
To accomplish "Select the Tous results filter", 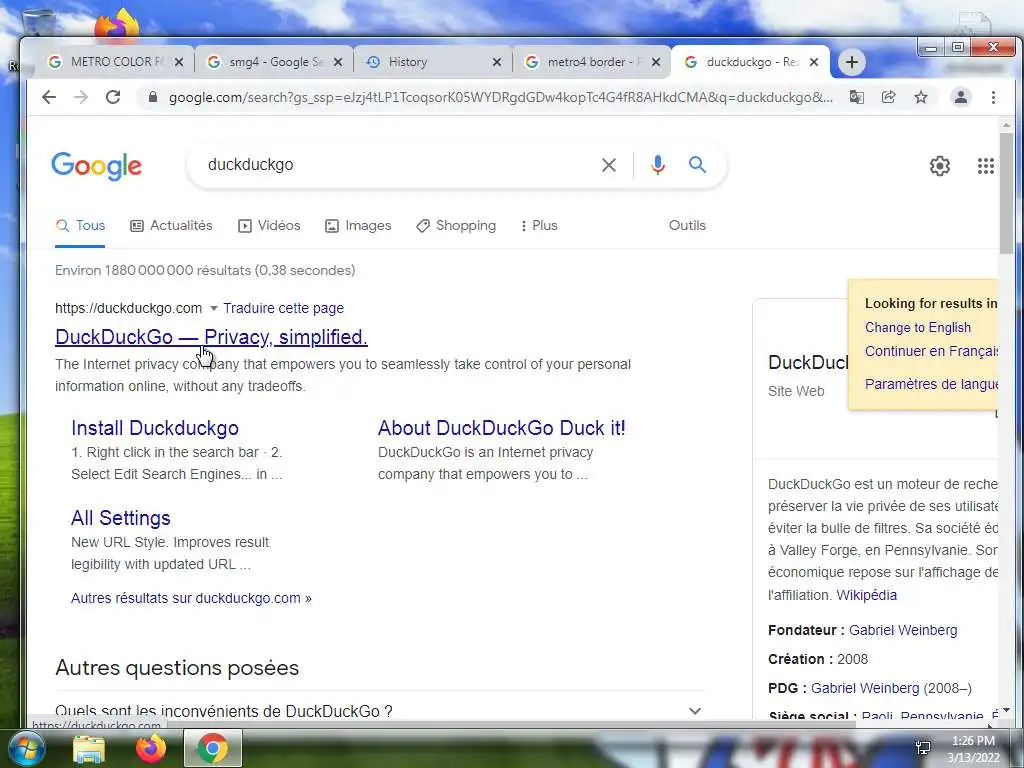I will click(80, 226).
